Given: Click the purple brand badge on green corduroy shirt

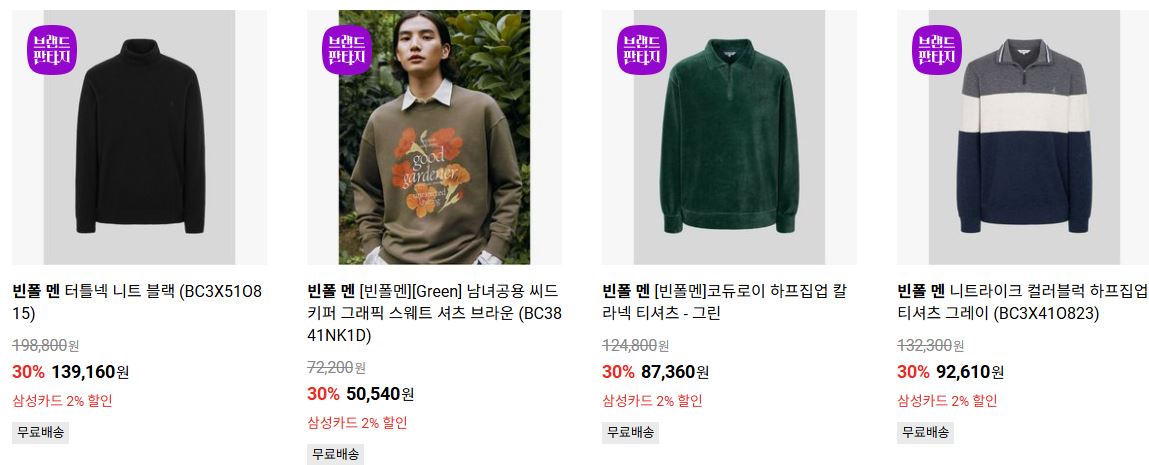Looking at the screenshot, I should coord(642,50).
